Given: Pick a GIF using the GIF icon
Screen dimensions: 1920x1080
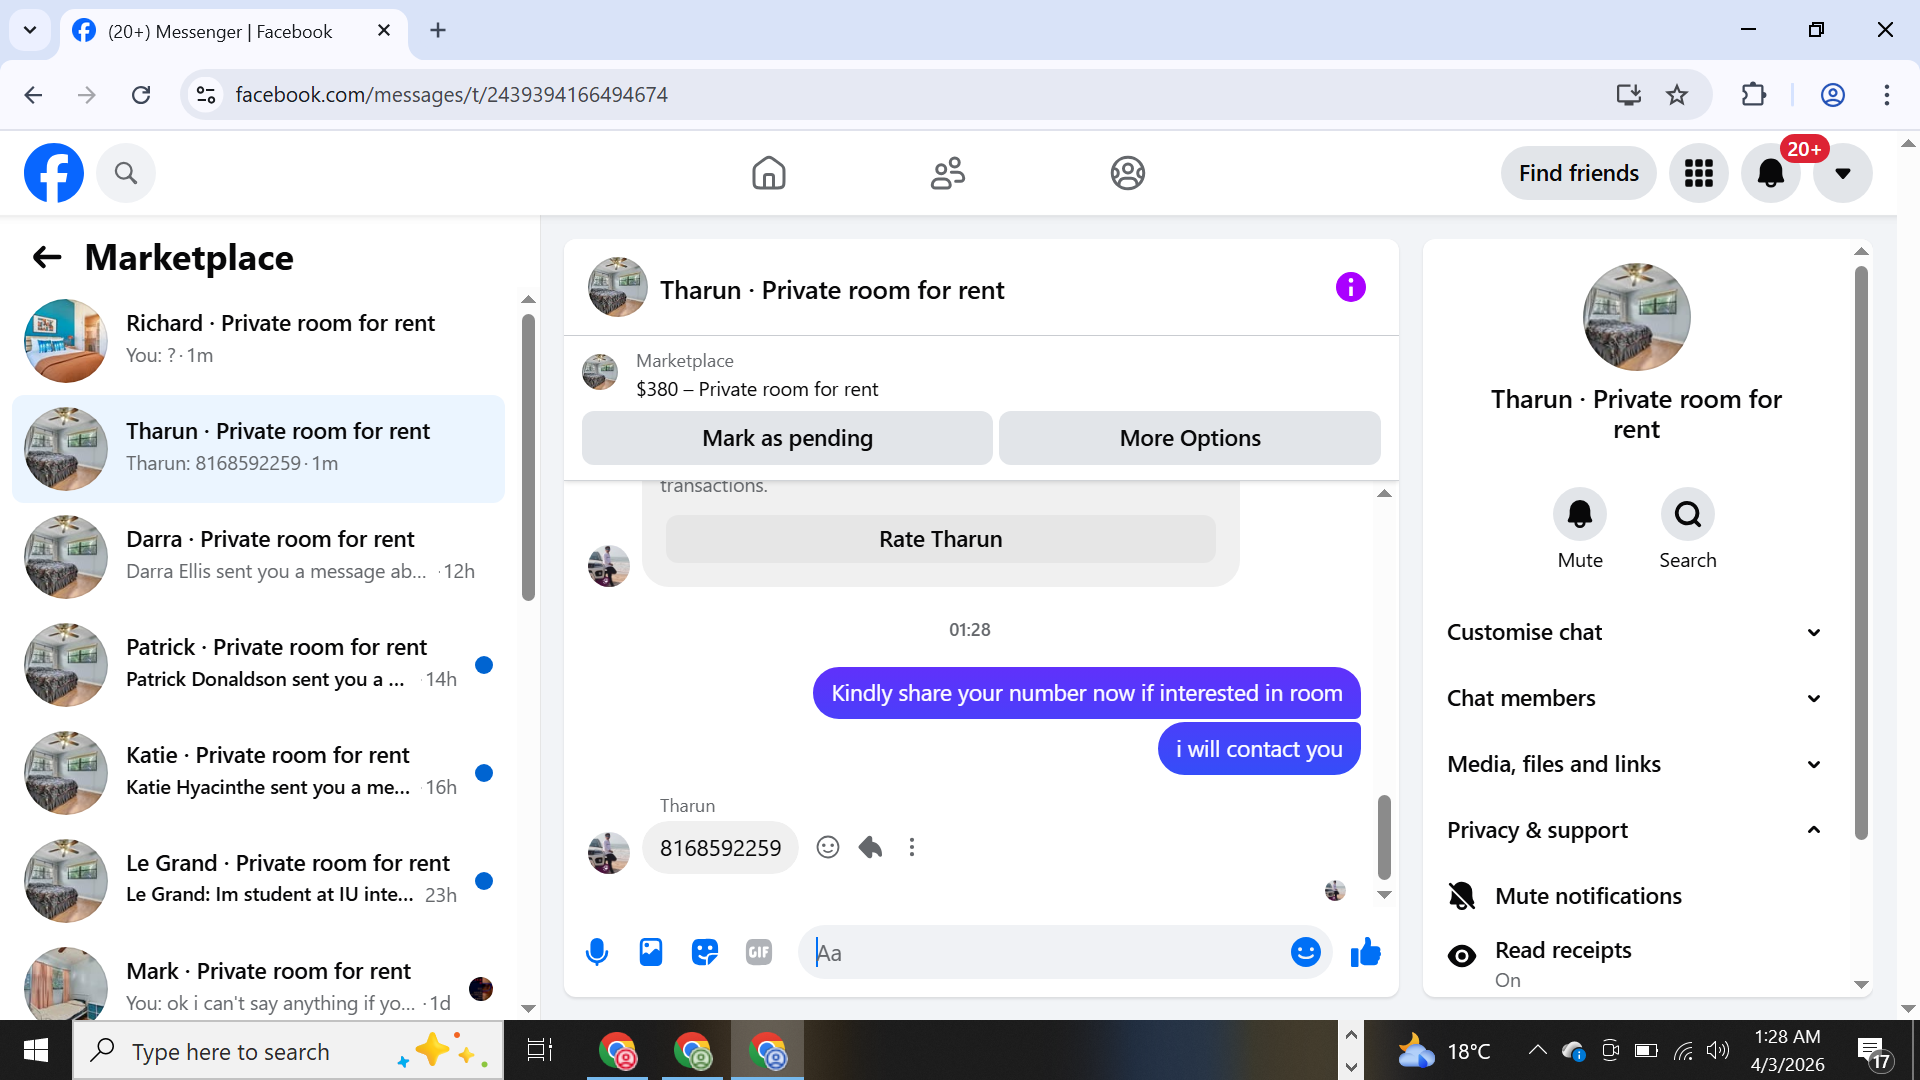Looking at the screenshot, I should coord(759,952).
